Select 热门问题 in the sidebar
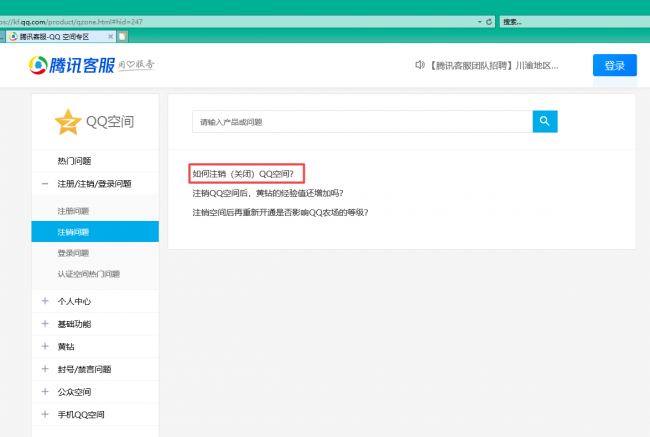 (x=74, y=161)
